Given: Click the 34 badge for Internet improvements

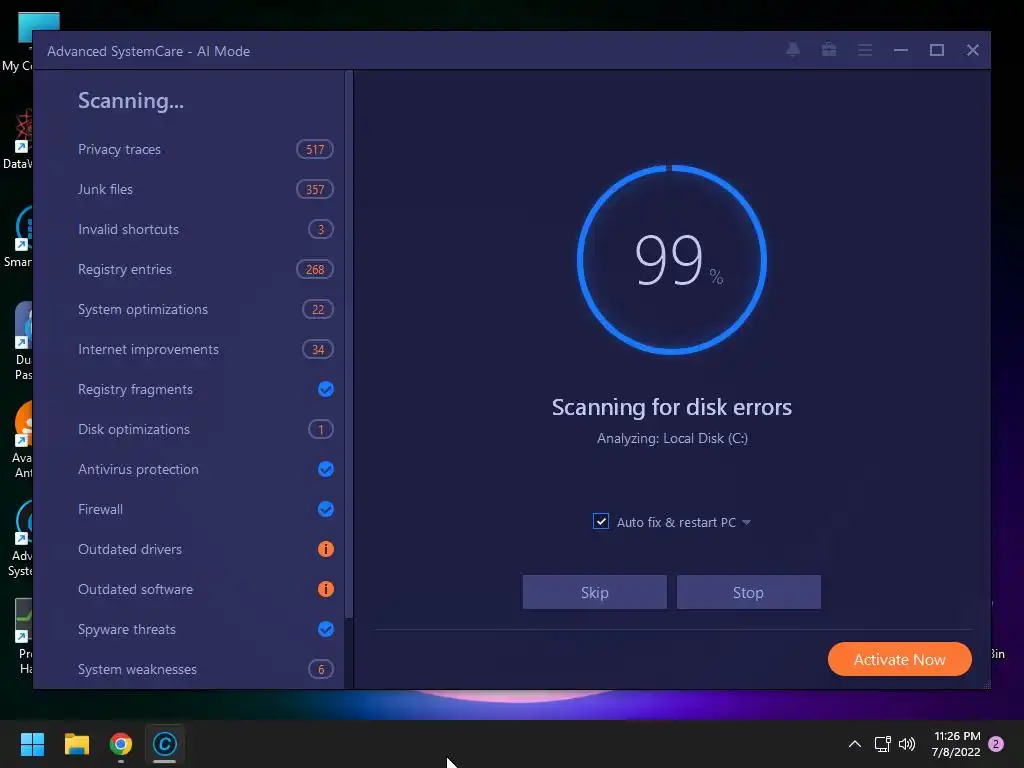Looking at the screenshot, I should pyautogui.click(x=318, y=349).
